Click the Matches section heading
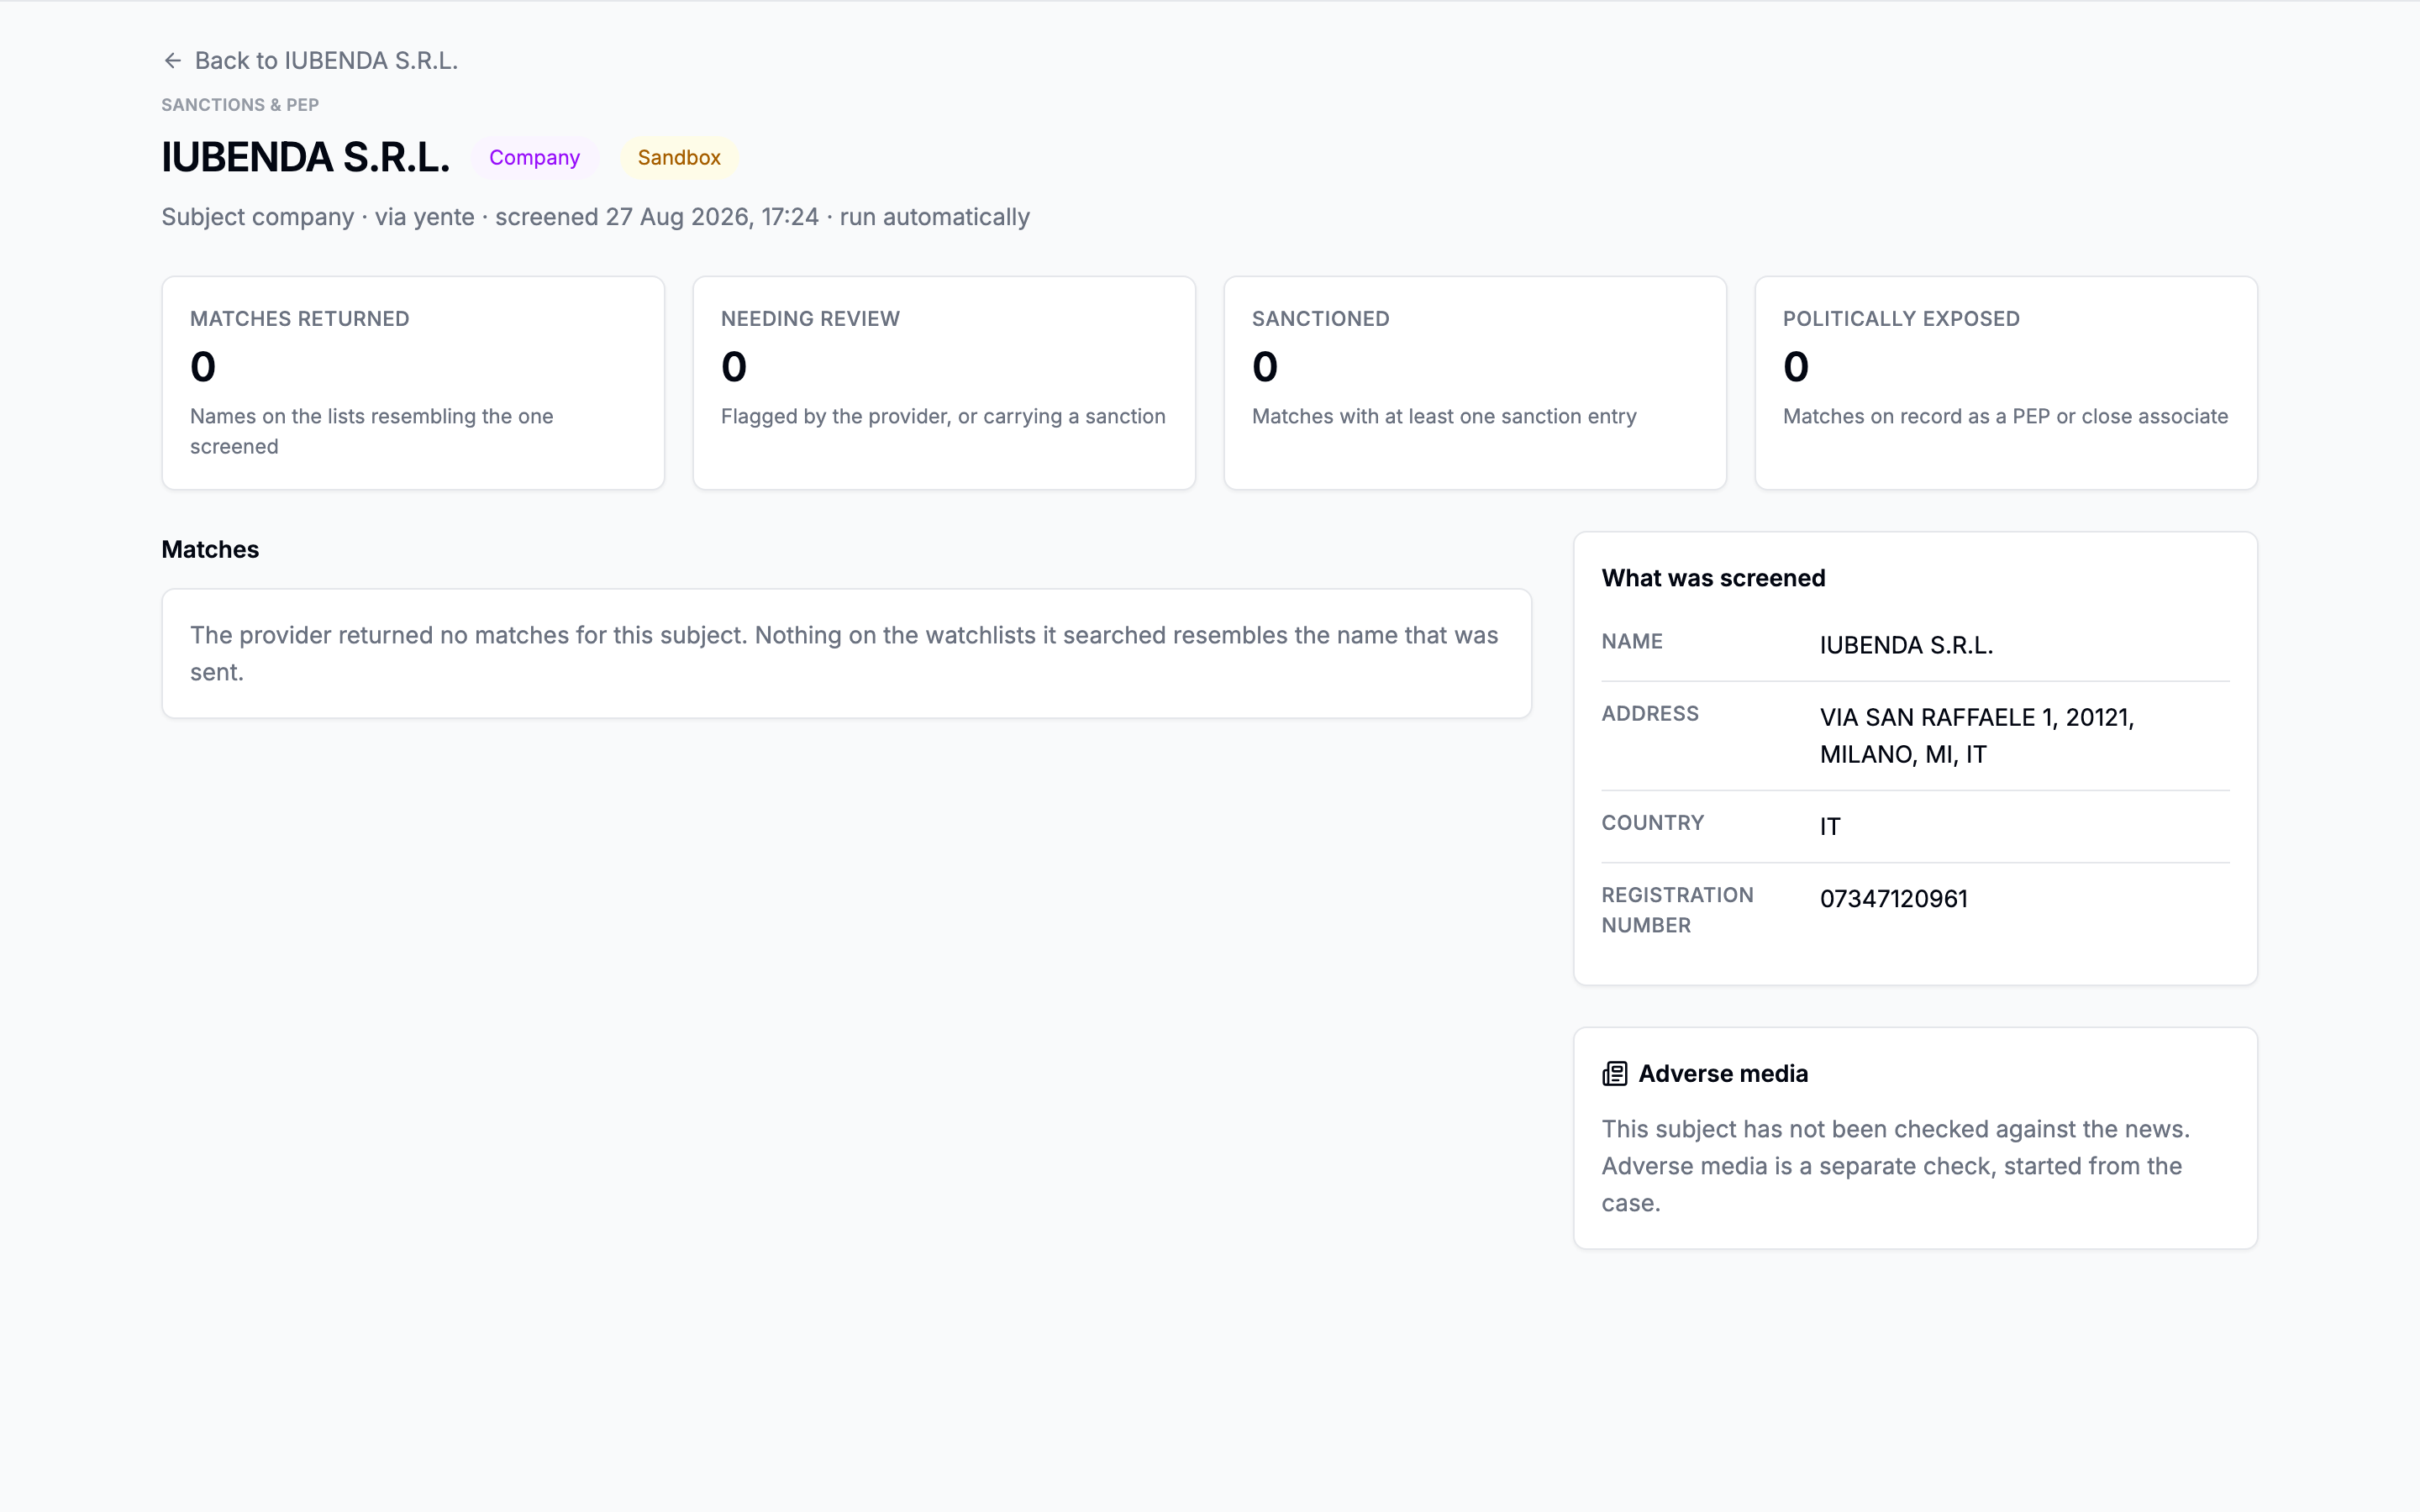 point(210,550)
